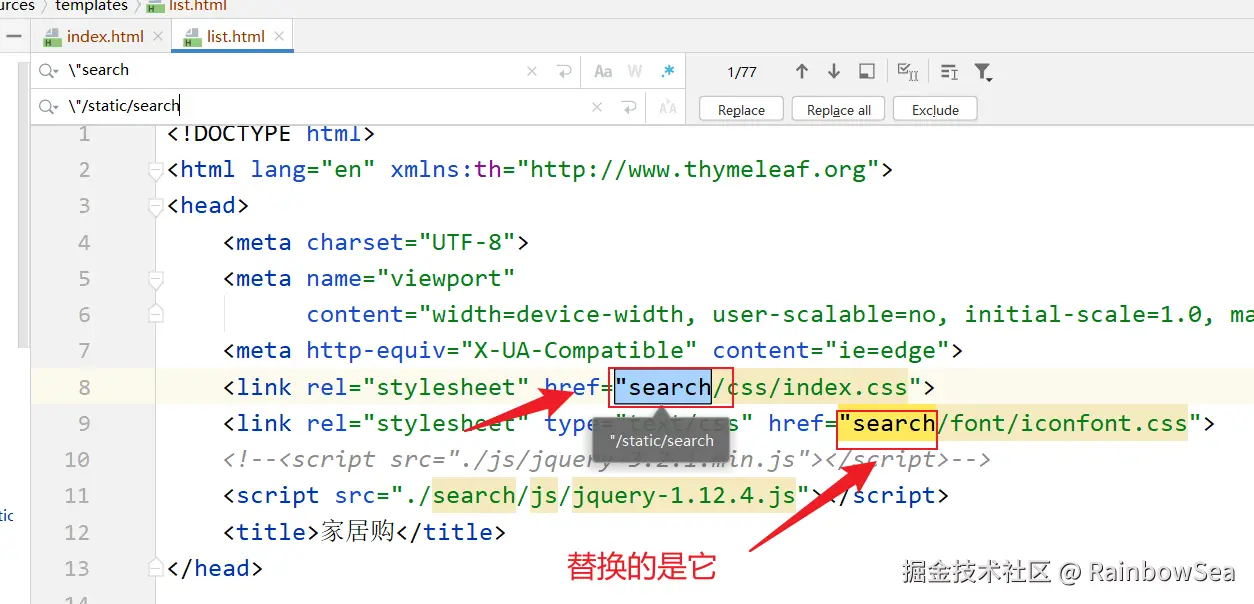Insert new line in find field
Screen dimensions: 1254x604
pos(564,71)
